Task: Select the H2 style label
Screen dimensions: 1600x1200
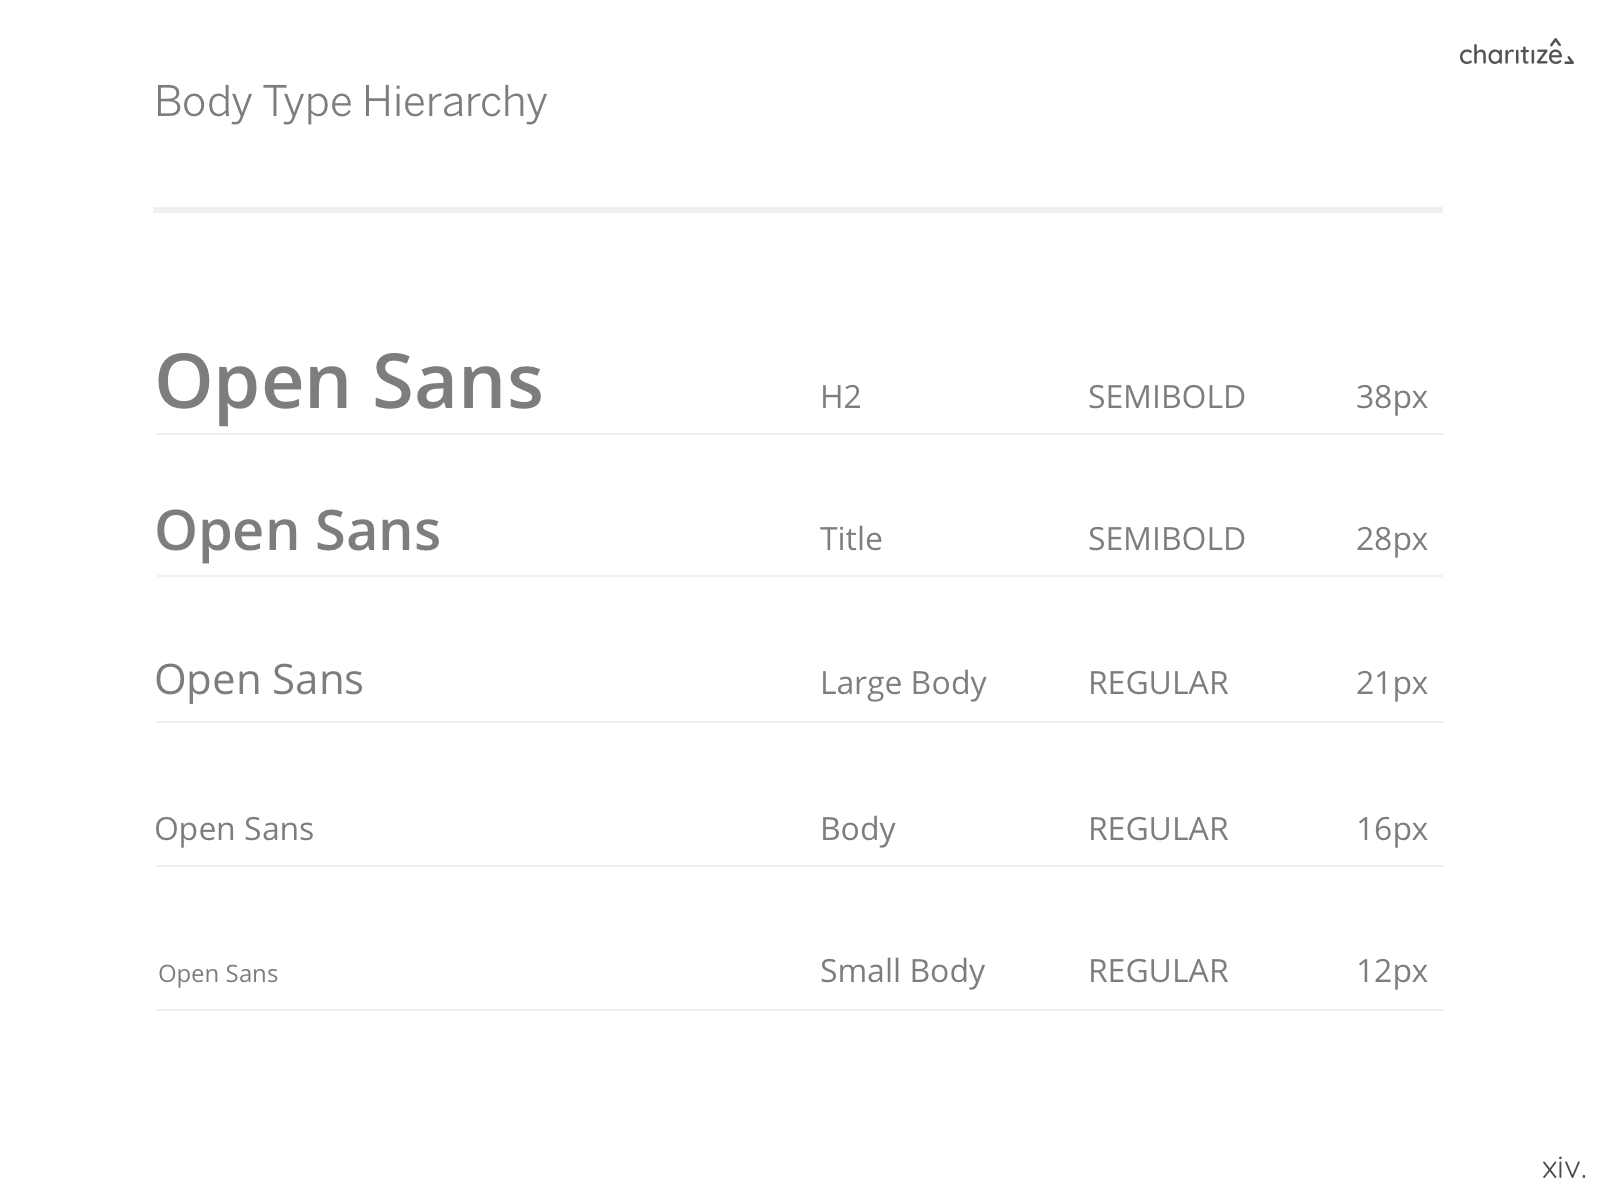Action: click(840, 397)
